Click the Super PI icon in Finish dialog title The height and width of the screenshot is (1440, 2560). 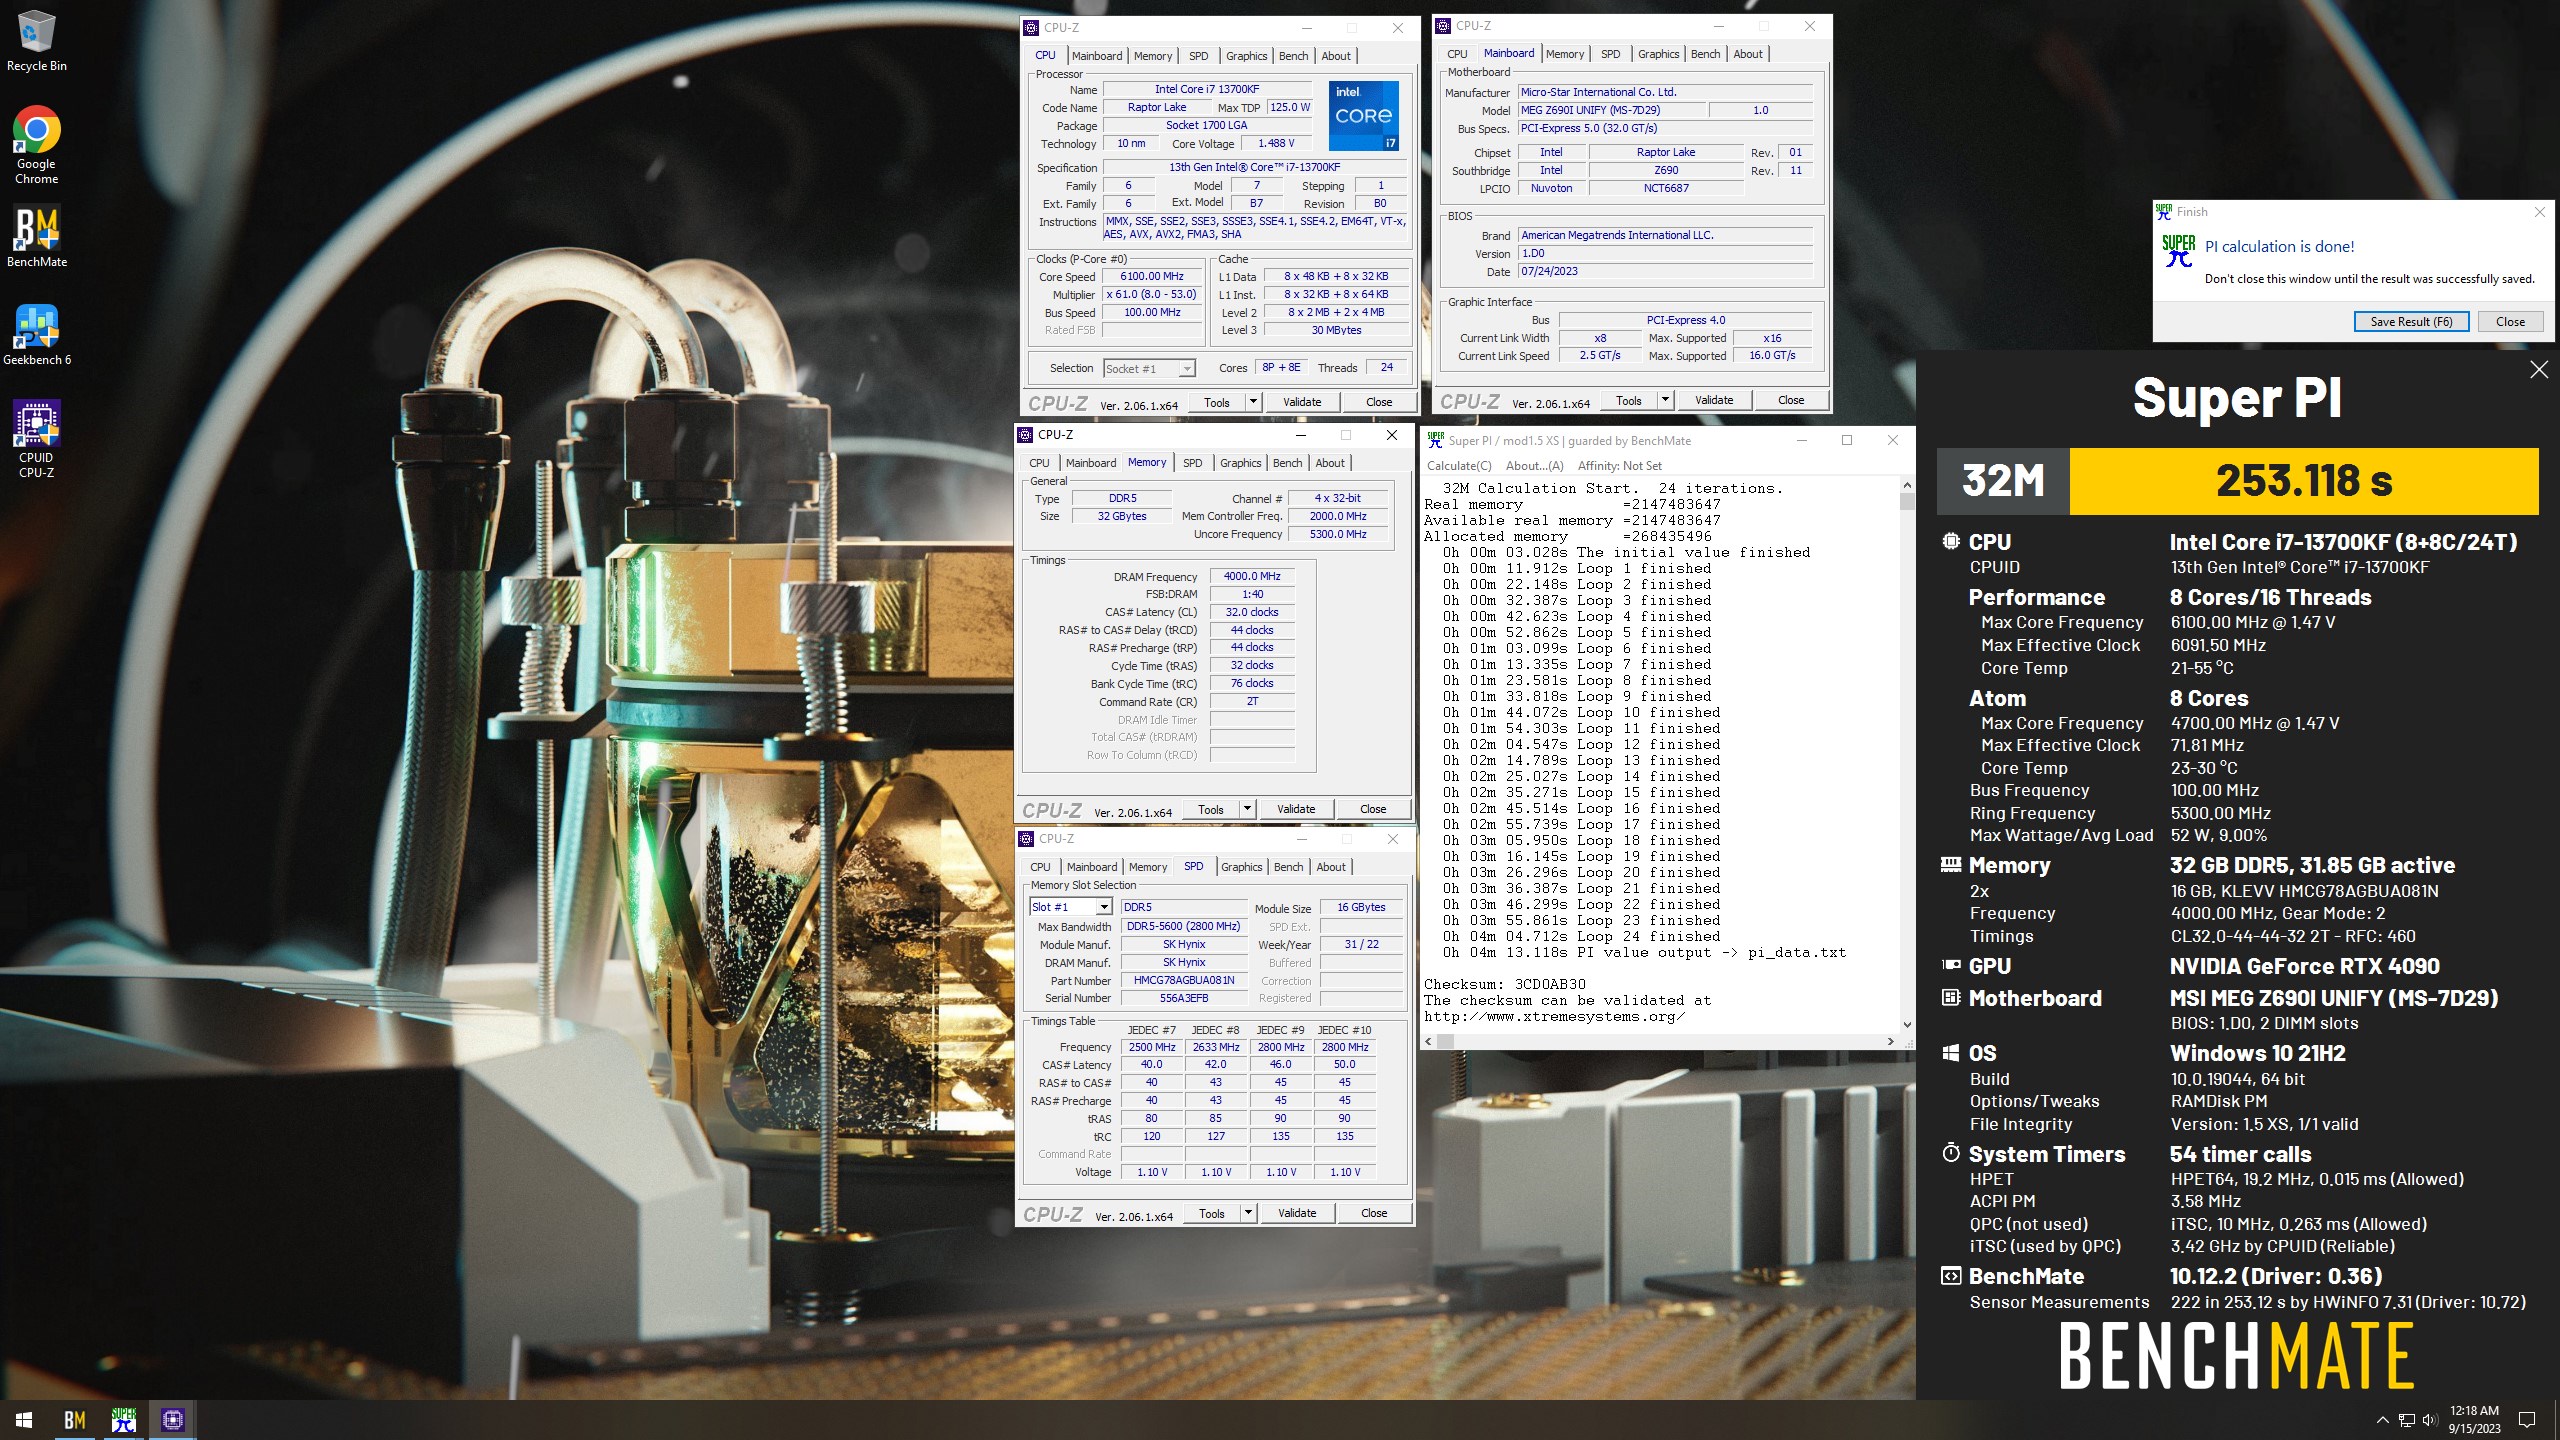(x=2164, y=212)
